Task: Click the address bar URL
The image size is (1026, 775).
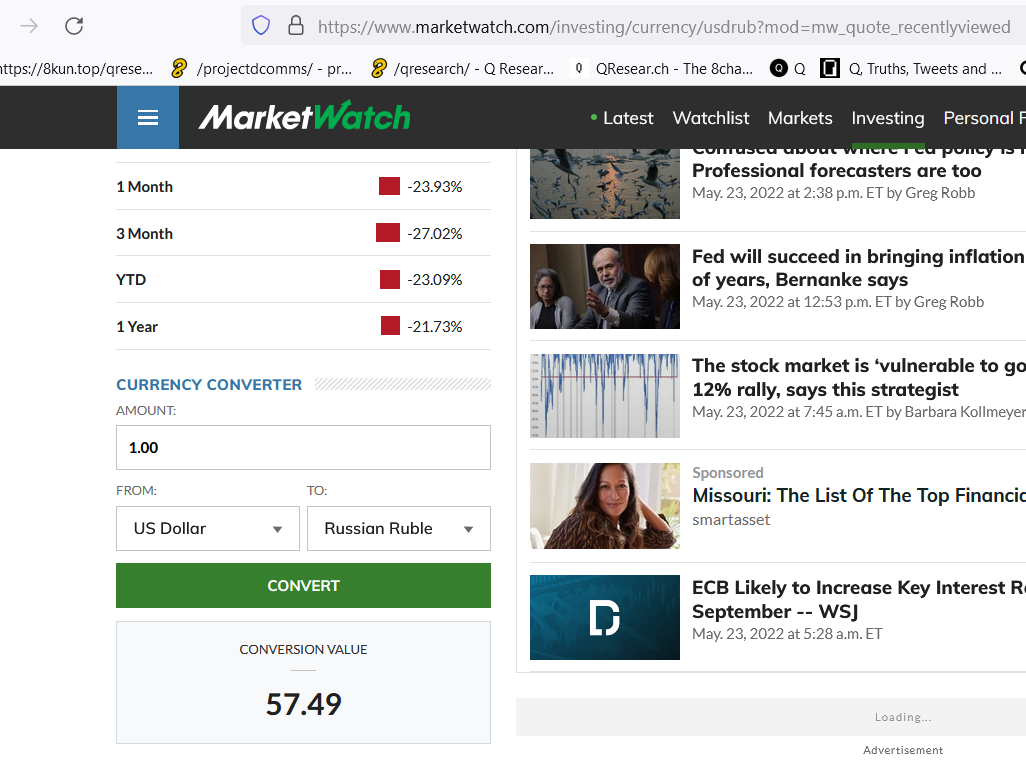Action: [664, 27]
